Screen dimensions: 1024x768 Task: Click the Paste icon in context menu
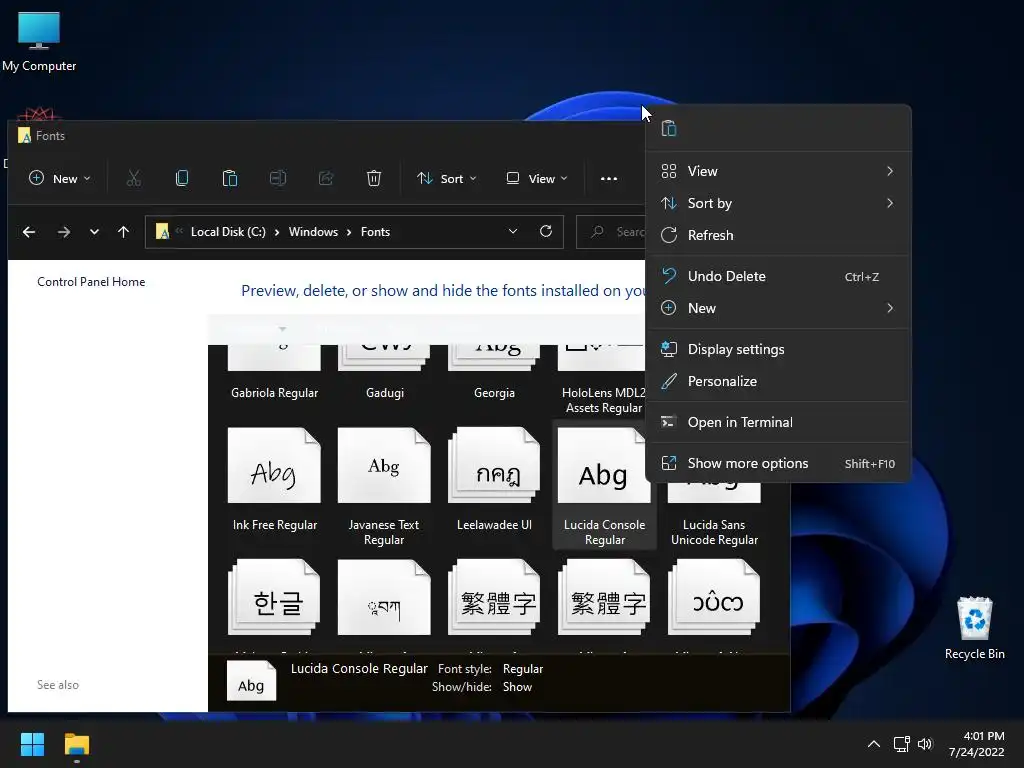pos(669,129)
